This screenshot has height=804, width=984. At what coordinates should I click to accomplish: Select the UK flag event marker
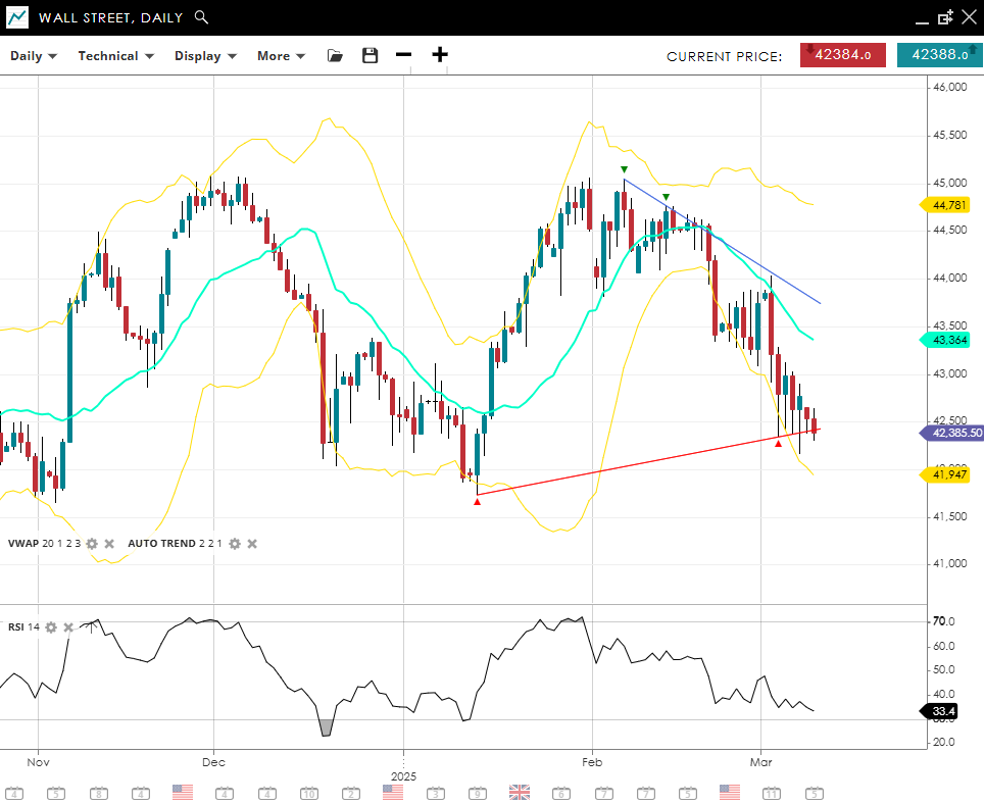tap(519, 792)
